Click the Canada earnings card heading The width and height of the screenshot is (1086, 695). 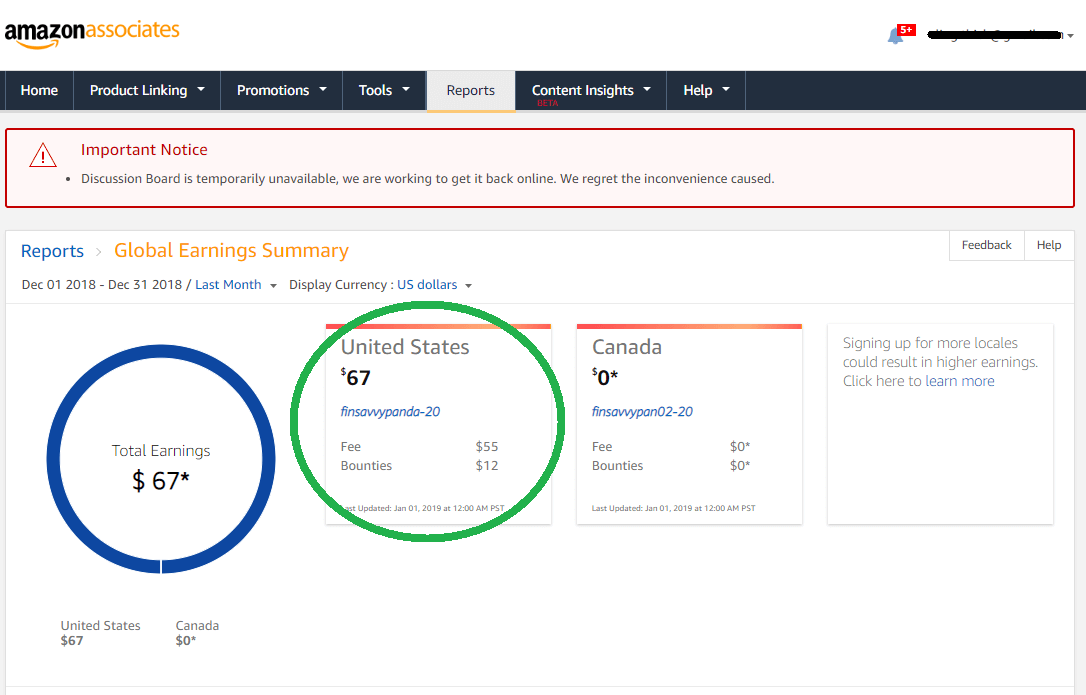[x=627, y=346]
